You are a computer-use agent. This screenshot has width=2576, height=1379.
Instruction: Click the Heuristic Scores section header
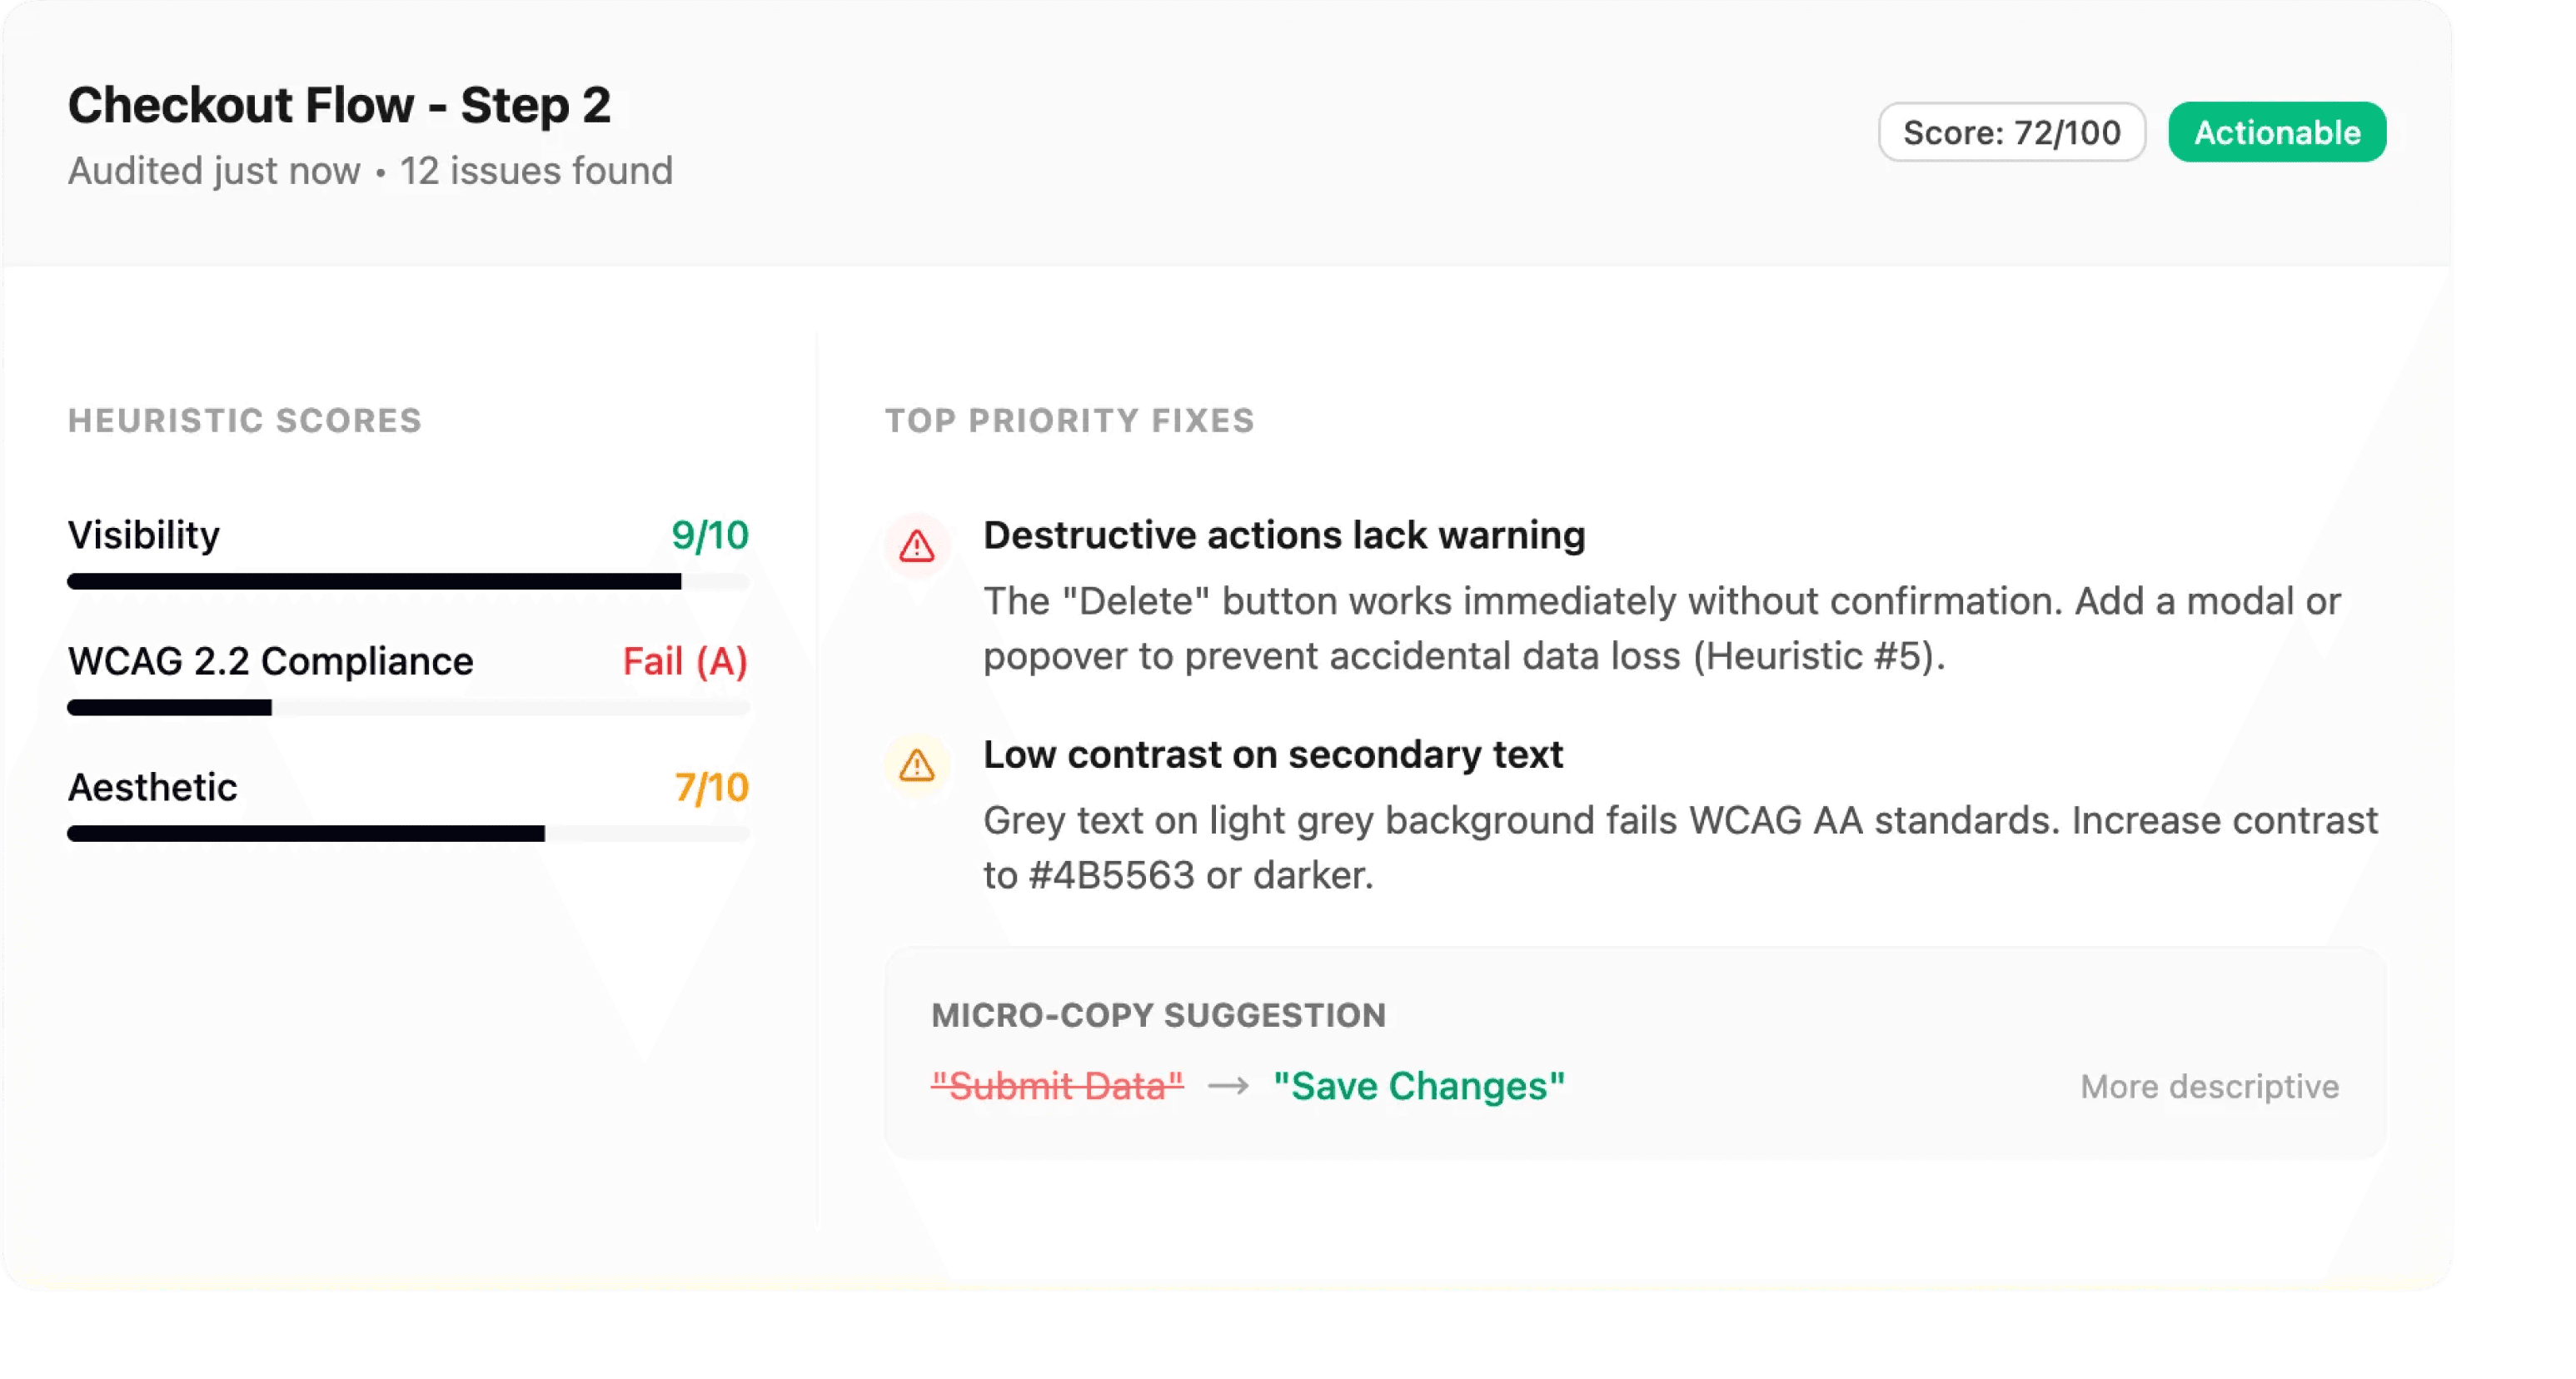245,420
